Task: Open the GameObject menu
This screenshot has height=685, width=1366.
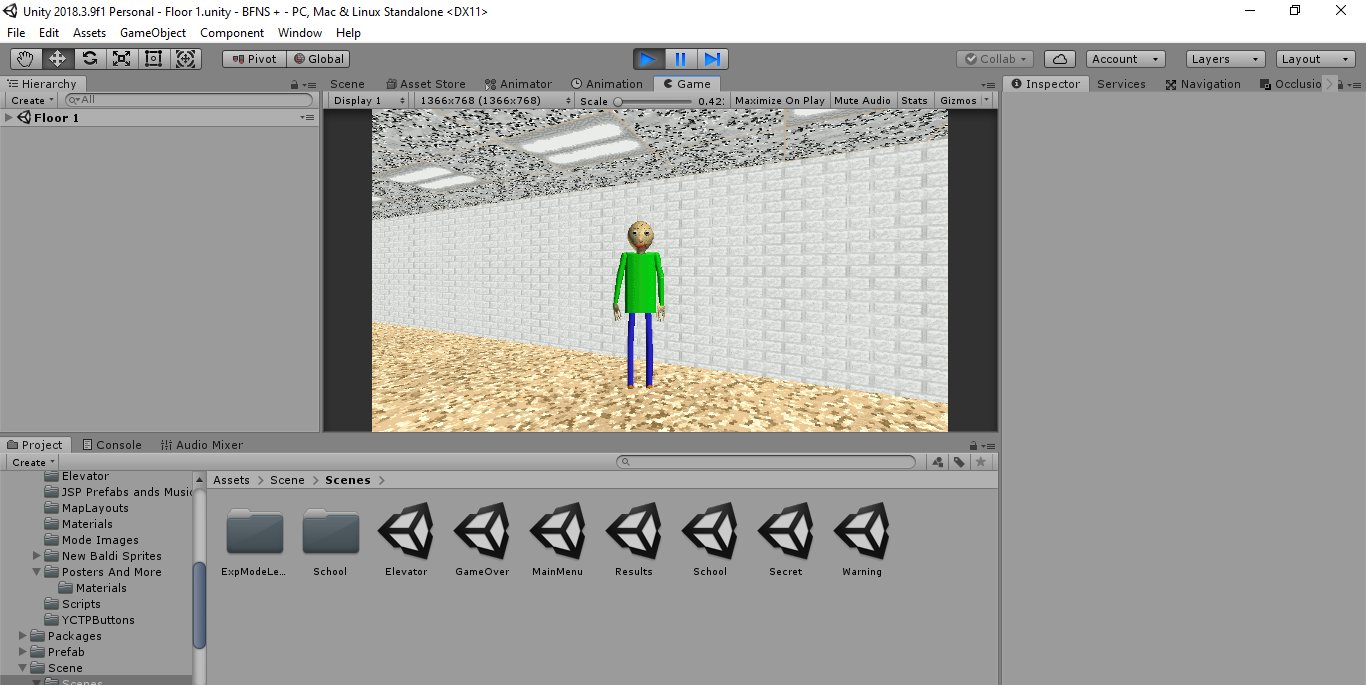Action: tap(153, 33)
